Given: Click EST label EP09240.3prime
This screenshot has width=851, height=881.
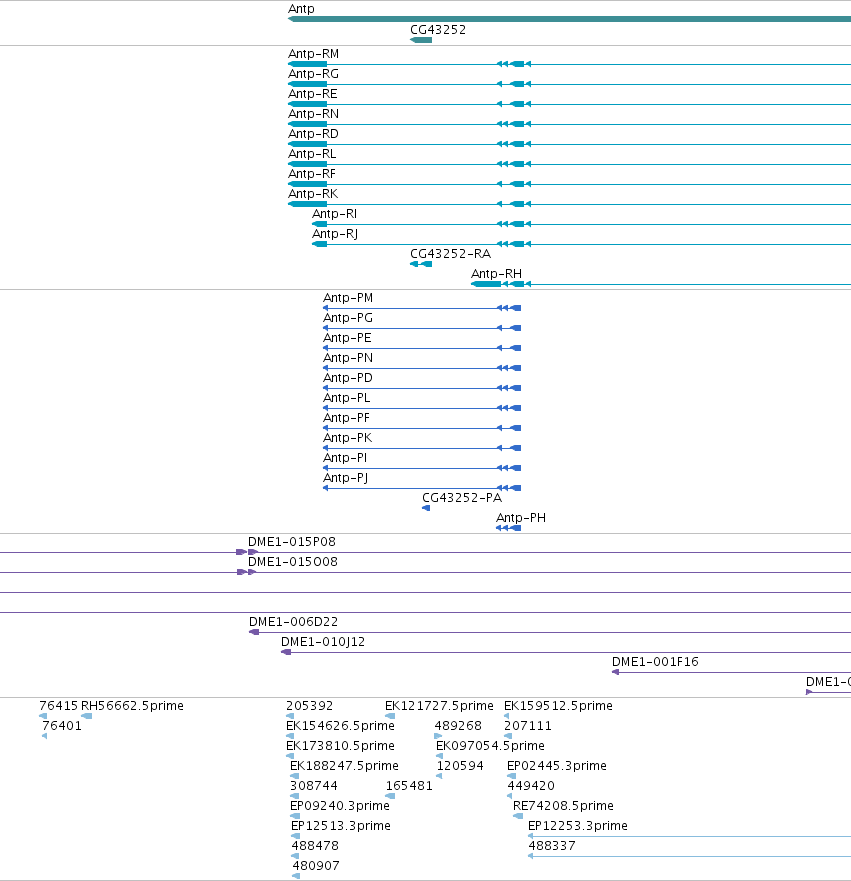Looking at the screenshot, I should point(340,806).
